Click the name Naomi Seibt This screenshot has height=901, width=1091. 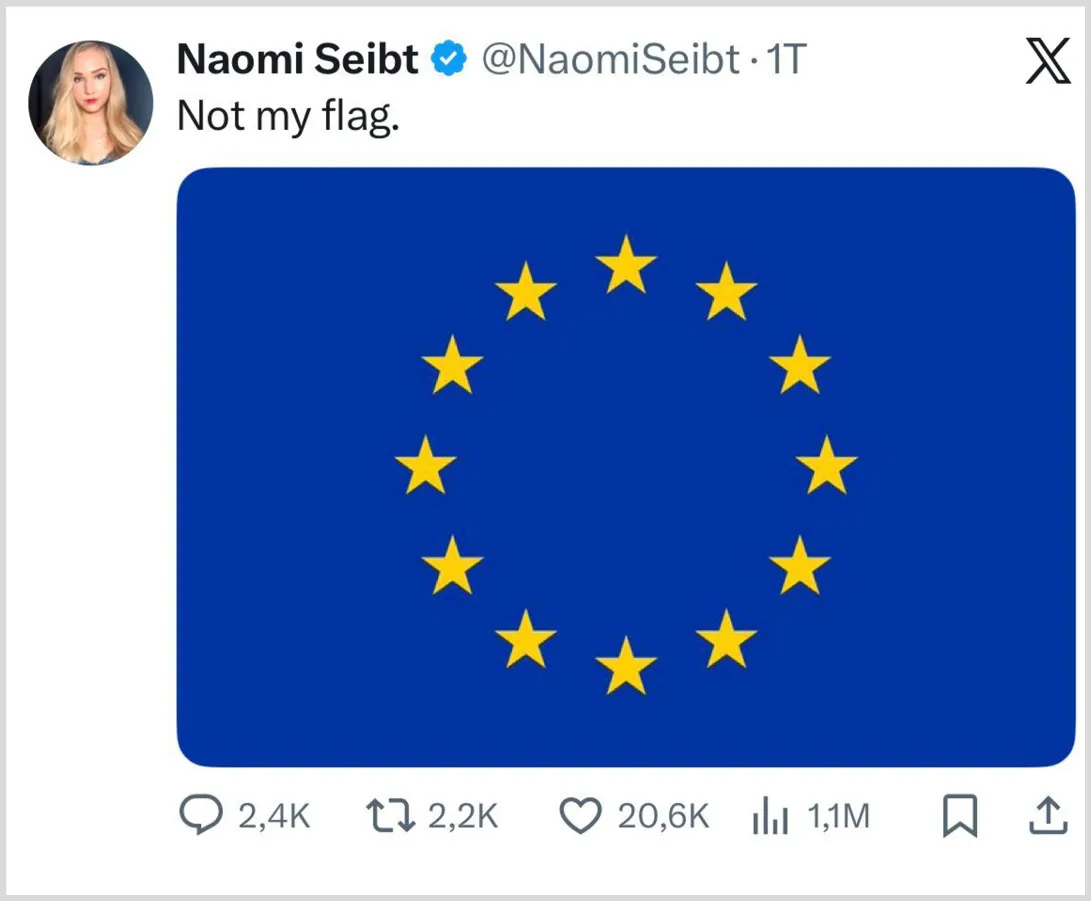pos(296,60)
